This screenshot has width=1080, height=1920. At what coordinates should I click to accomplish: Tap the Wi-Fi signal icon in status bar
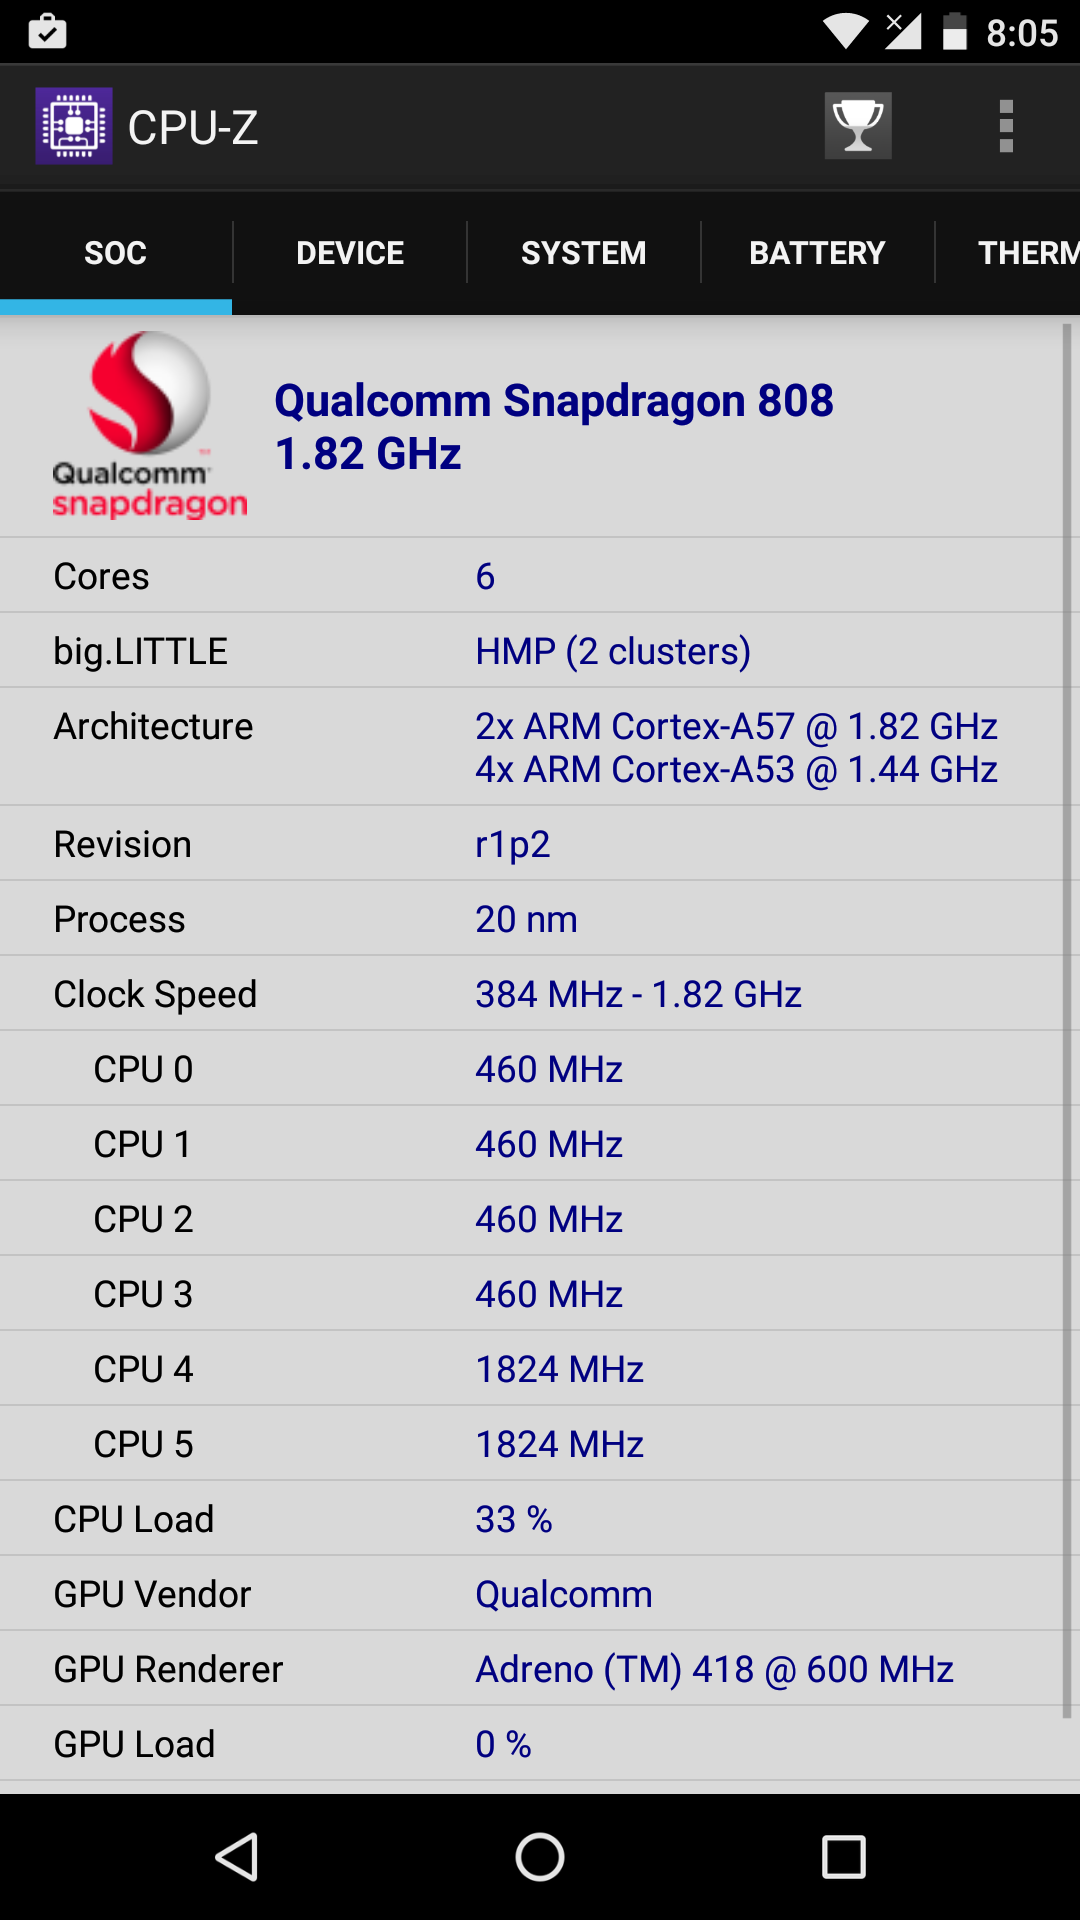(x=845, y=32)
